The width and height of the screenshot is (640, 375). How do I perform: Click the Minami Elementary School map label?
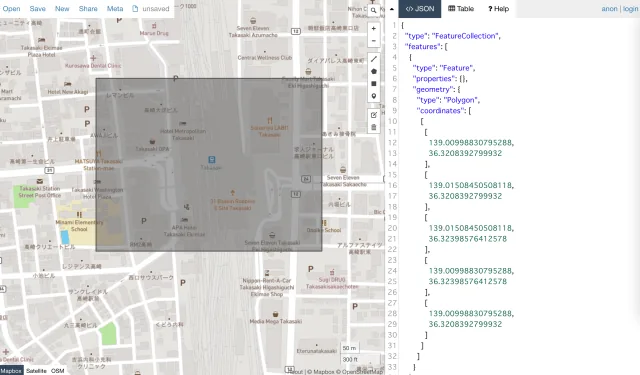[x=79, y=226]
